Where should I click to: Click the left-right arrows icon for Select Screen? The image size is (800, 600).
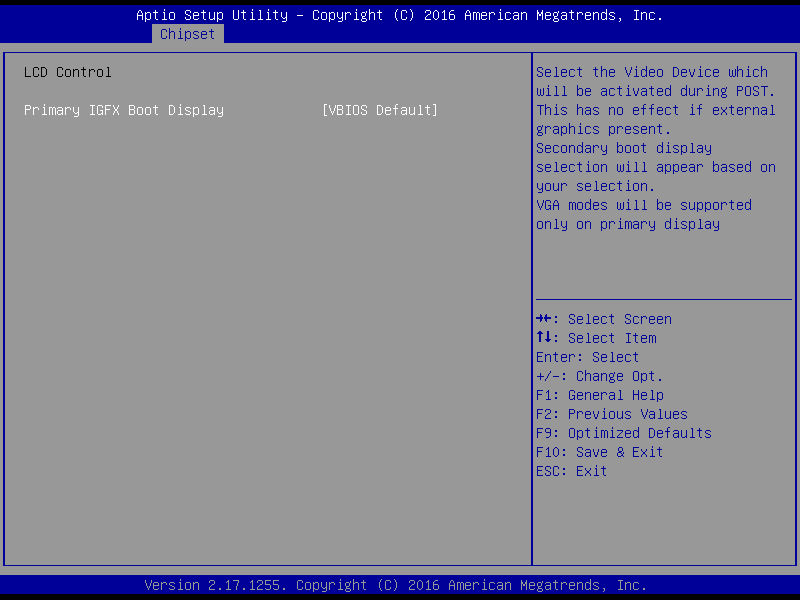pyautogui.click(x=545, y=319)
